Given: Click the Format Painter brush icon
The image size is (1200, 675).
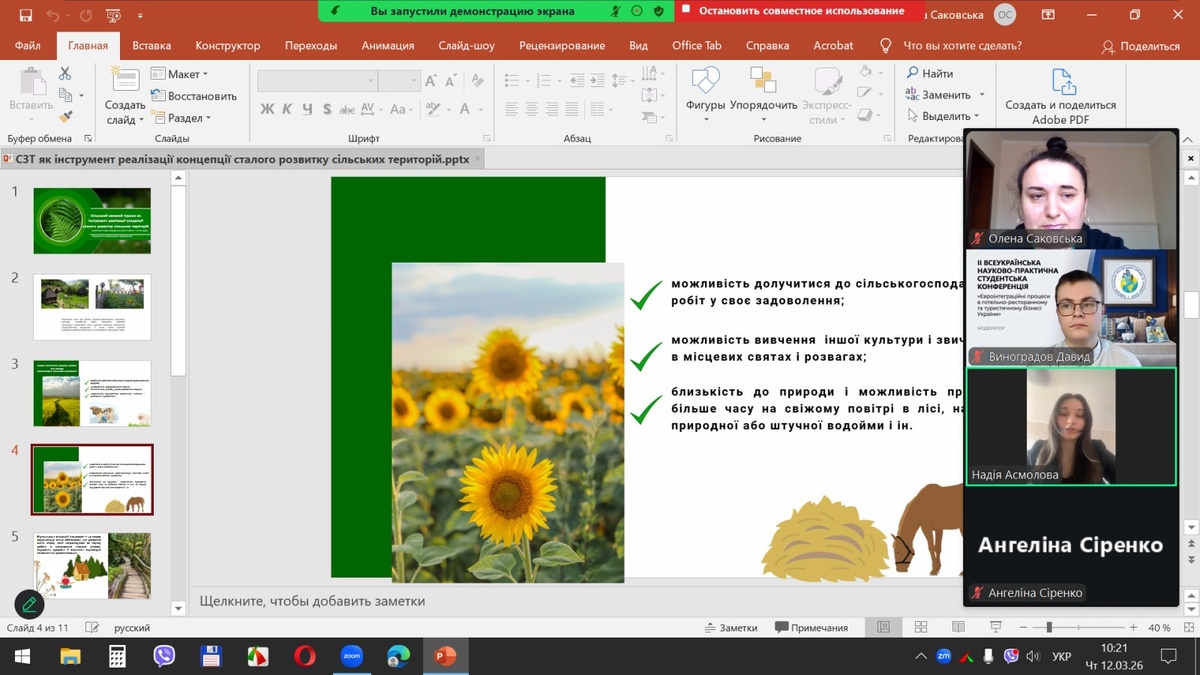Looking at the screenshot, I should coord(65,117).
